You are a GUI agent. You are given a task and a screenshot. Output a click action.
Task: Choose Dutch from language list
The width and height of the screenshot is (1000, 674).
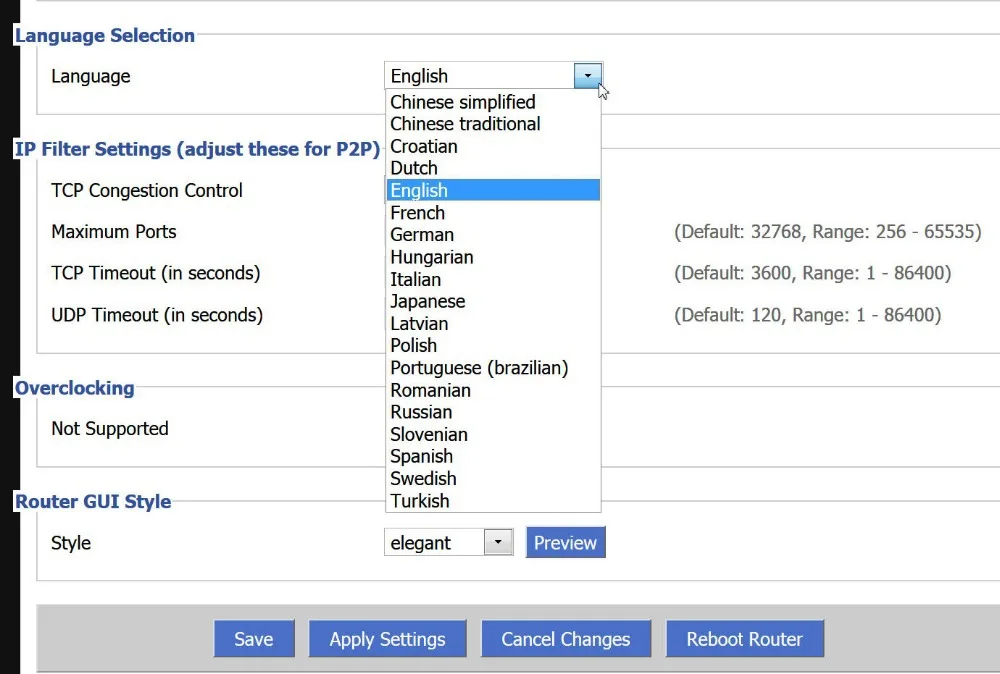(x=493, y=168)
